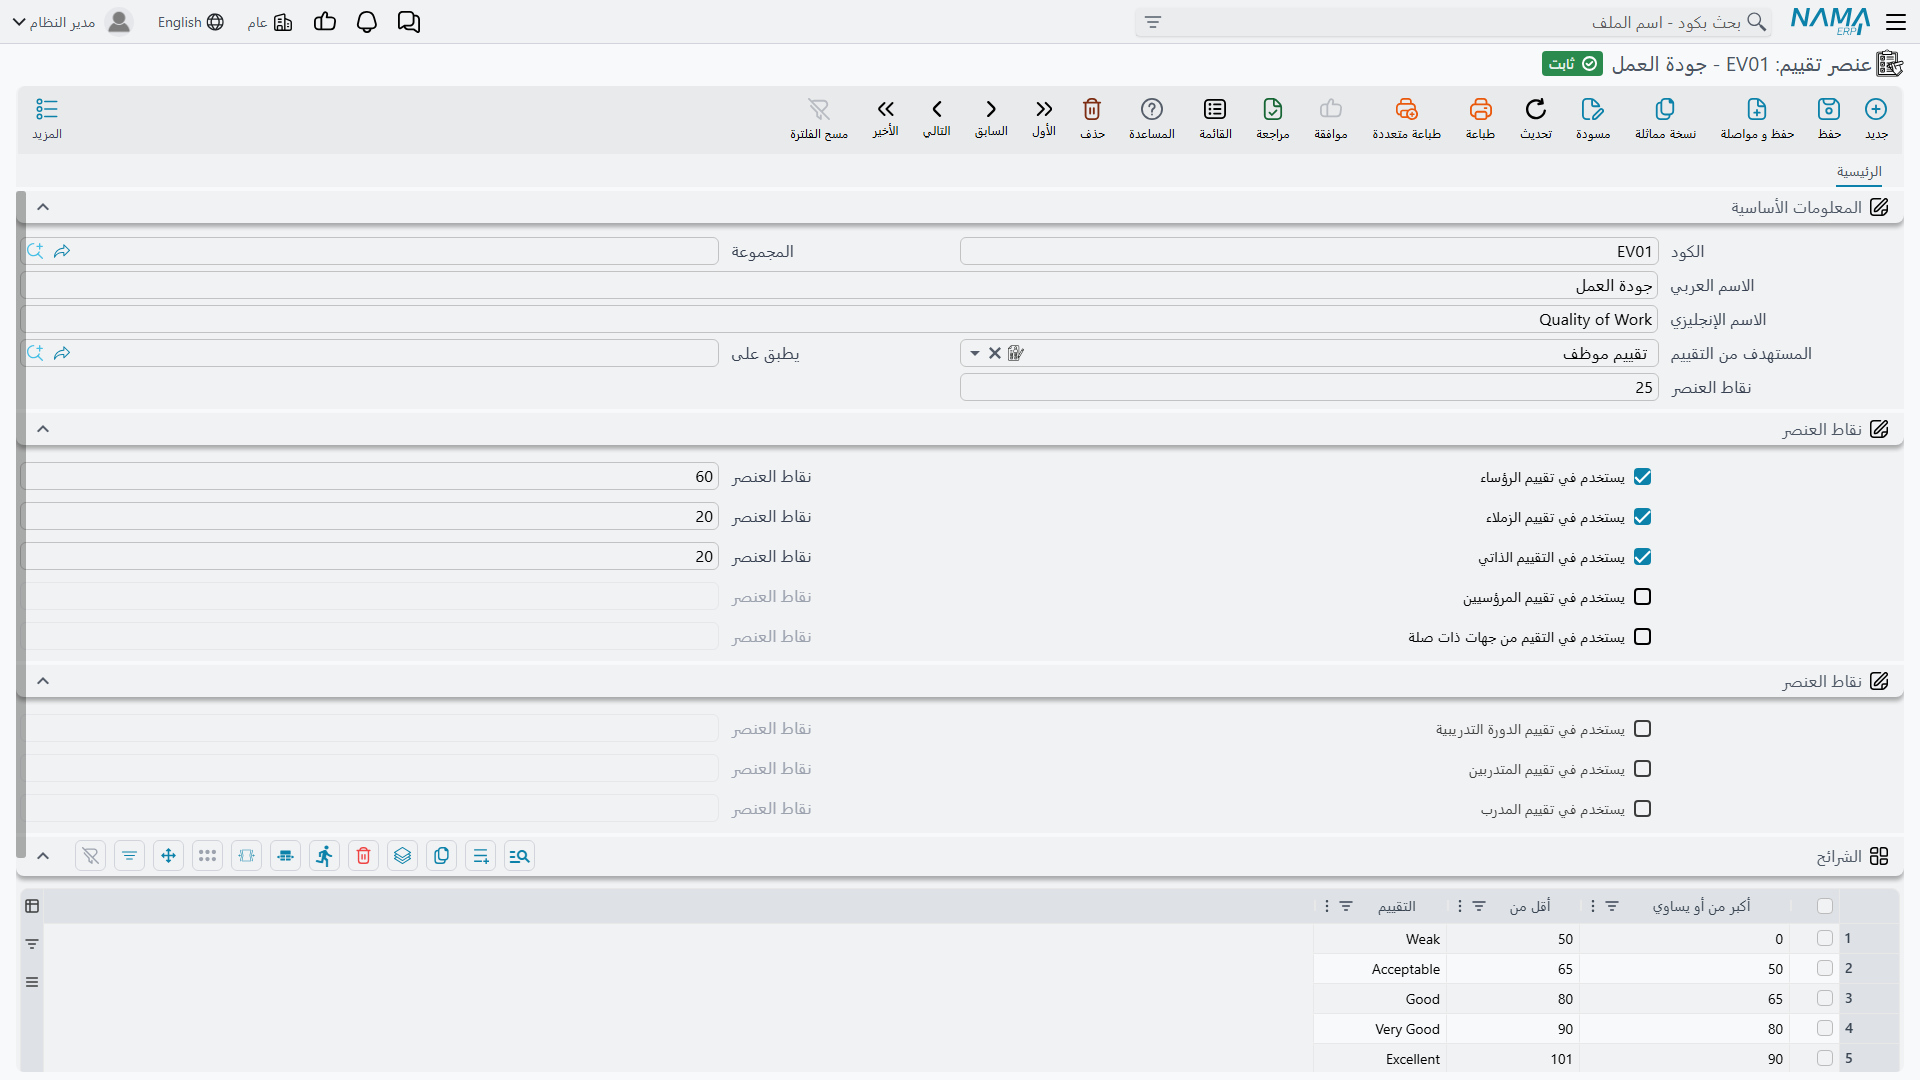
Task: Collapse the first نقاط العنصر section chevron
Action: pyautogui.click(x=43, y=429)
